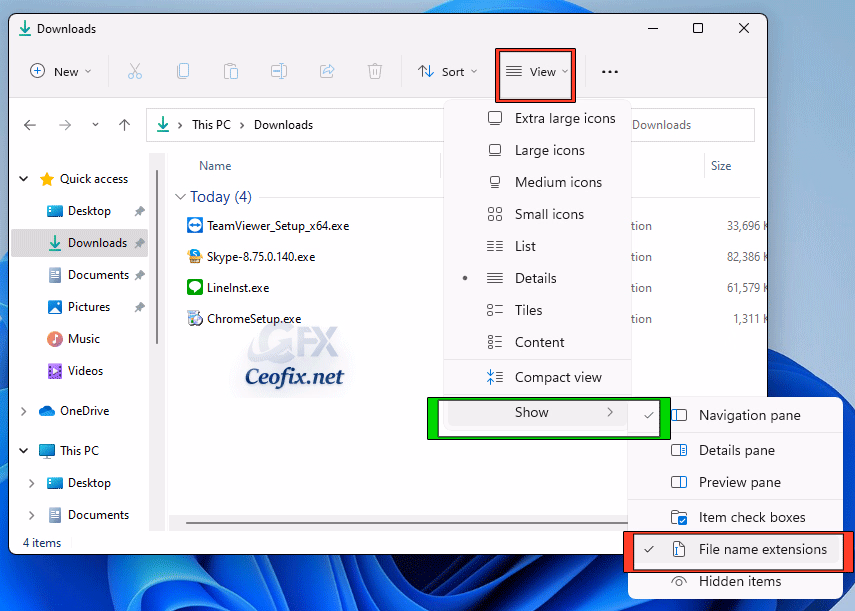
Task: Select Large icons view option
Action: pos(549,150)
